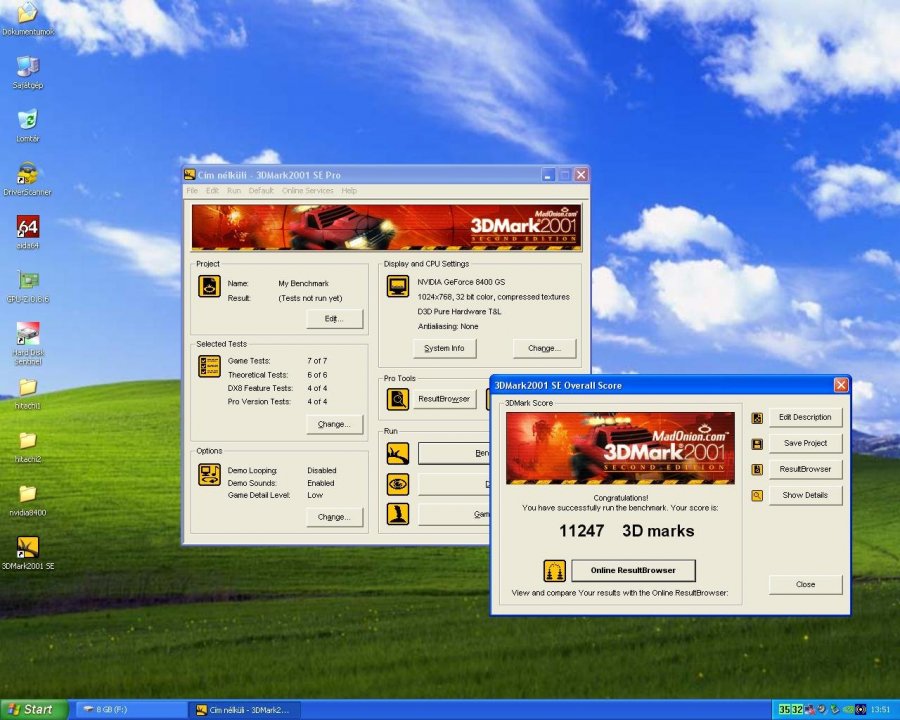
Task: Click the 8 GB (F:) taskbar item
Action: pyautogui.click(x=130, y=710)
